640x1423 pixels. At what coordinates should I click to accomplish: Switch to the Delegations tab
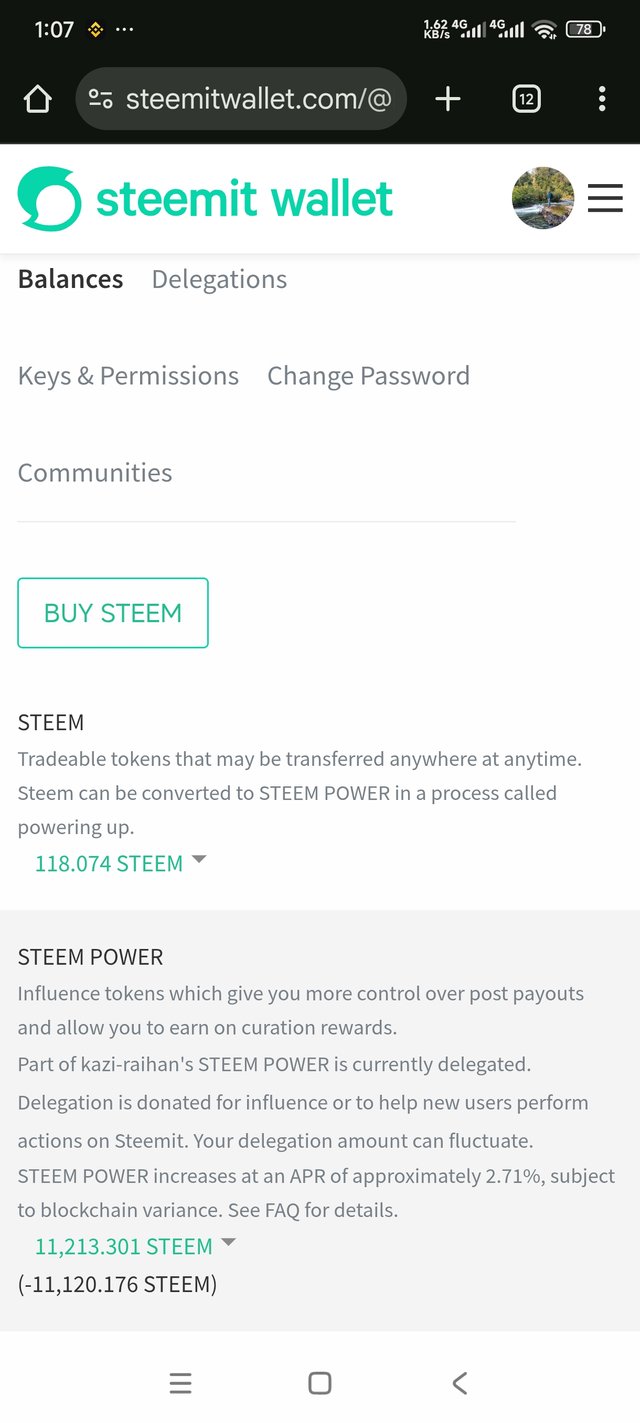(219, 279)
